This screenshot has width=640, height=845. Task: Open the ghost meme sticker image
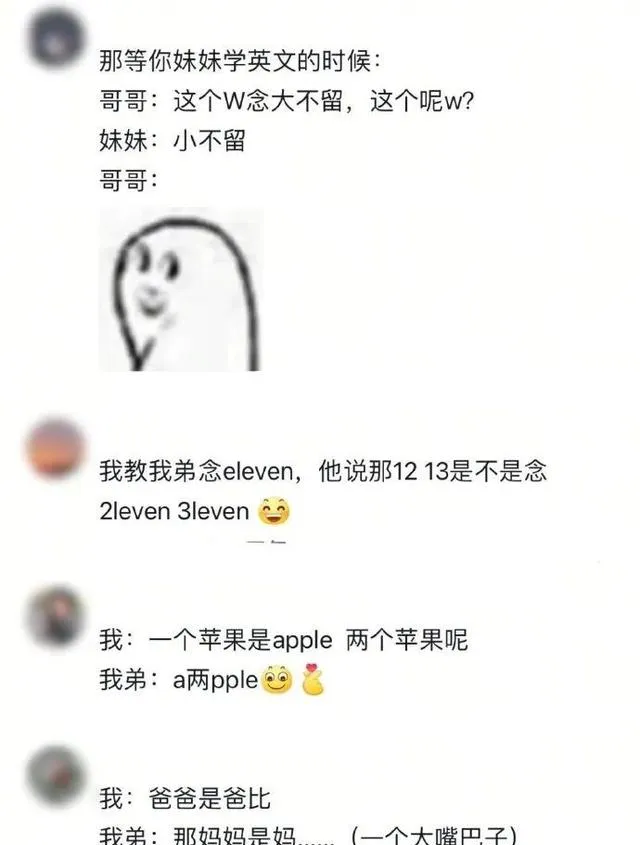click(180, 290)
